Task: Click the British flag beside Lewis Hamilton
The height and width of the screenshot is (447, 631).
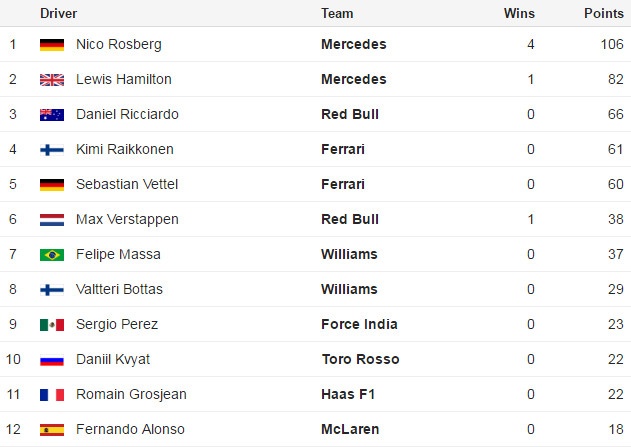Action: [x=52, y=80]
